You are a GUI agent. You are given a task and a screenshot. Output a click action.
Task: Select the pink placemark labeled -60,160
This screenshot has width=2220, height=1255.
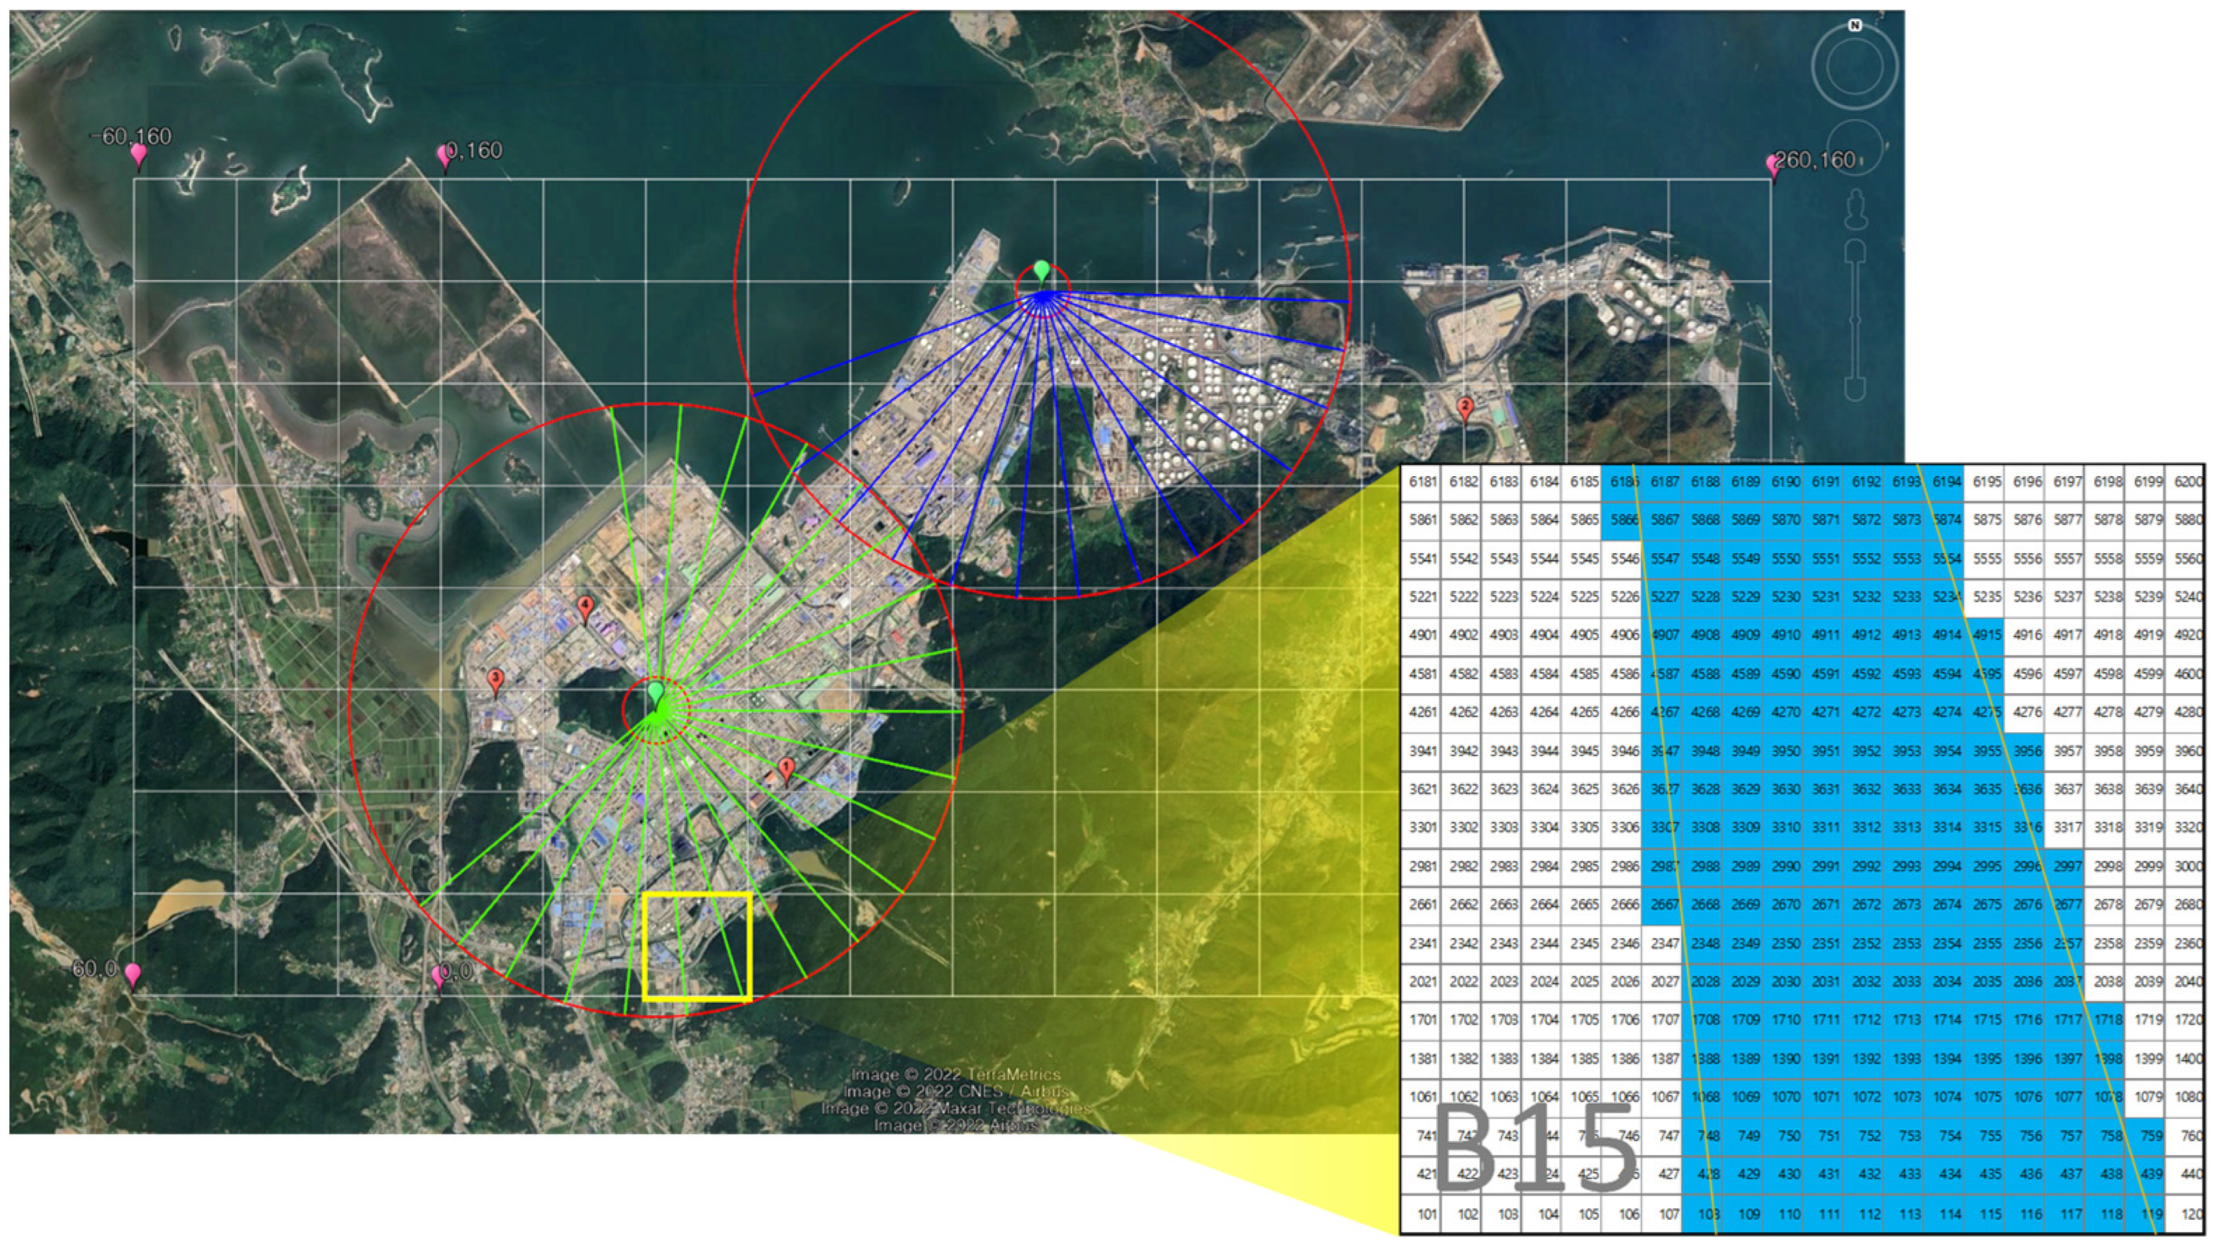point(139,154)
